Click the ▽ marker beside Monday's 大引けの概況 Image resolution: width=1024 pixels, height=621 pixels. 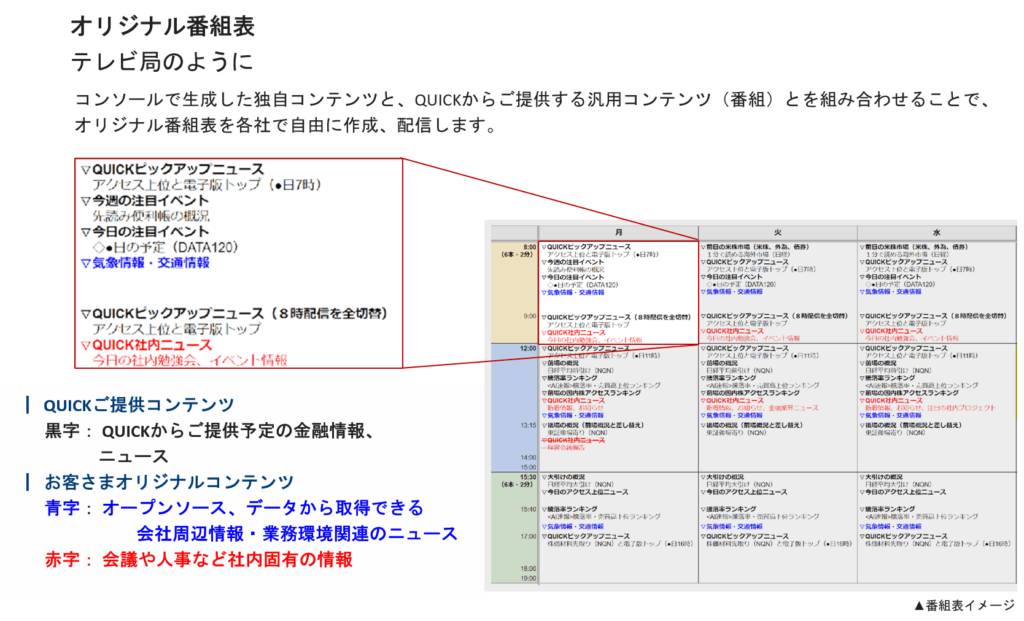coord(545,478)
